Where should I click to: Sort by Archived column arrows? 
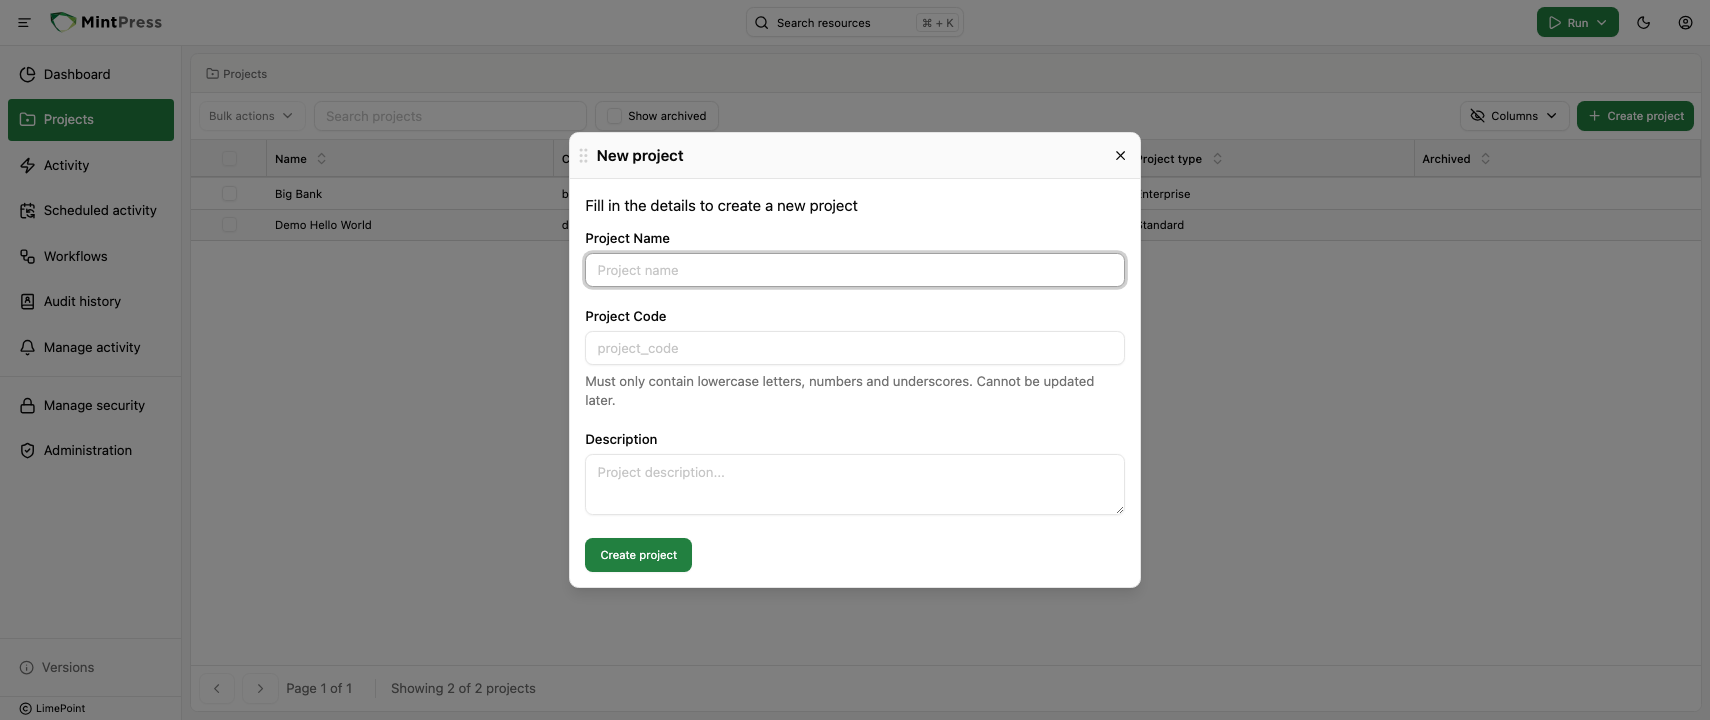[1485, 159]
